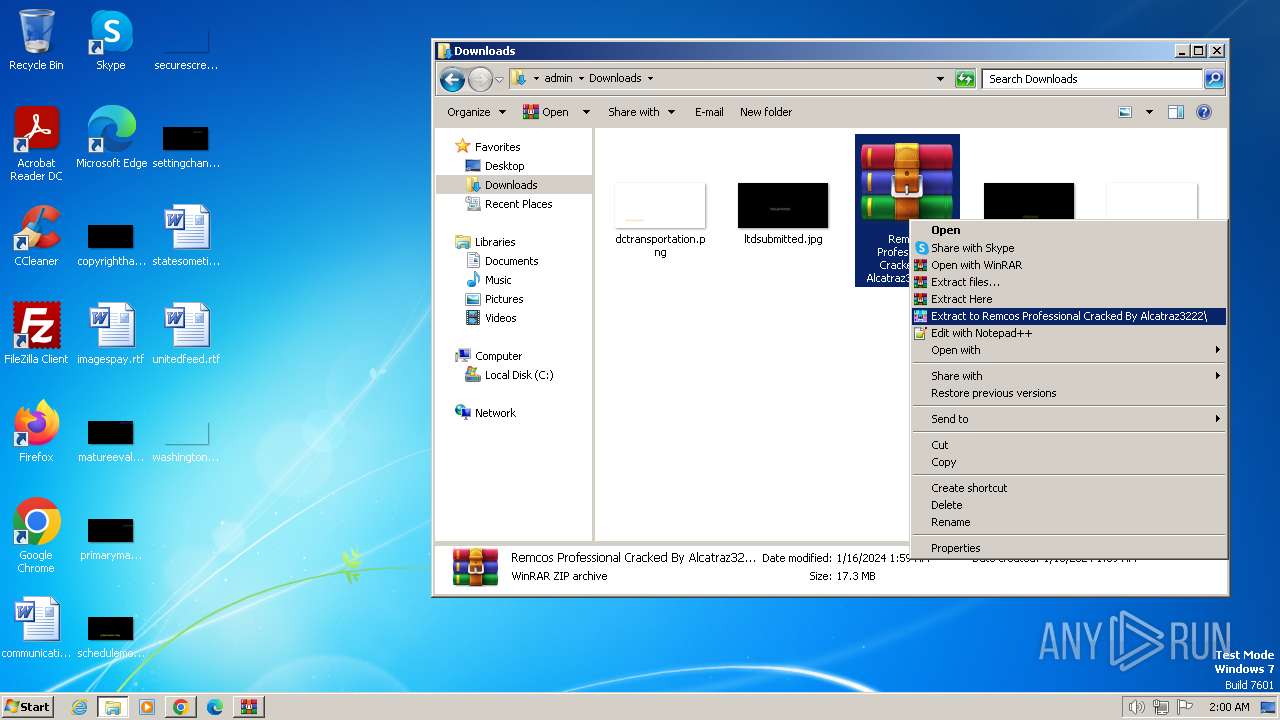Launch Microsoft Edge desktop shortcut
Viewport: 1280px width, 720px height.
coord(111,138)
